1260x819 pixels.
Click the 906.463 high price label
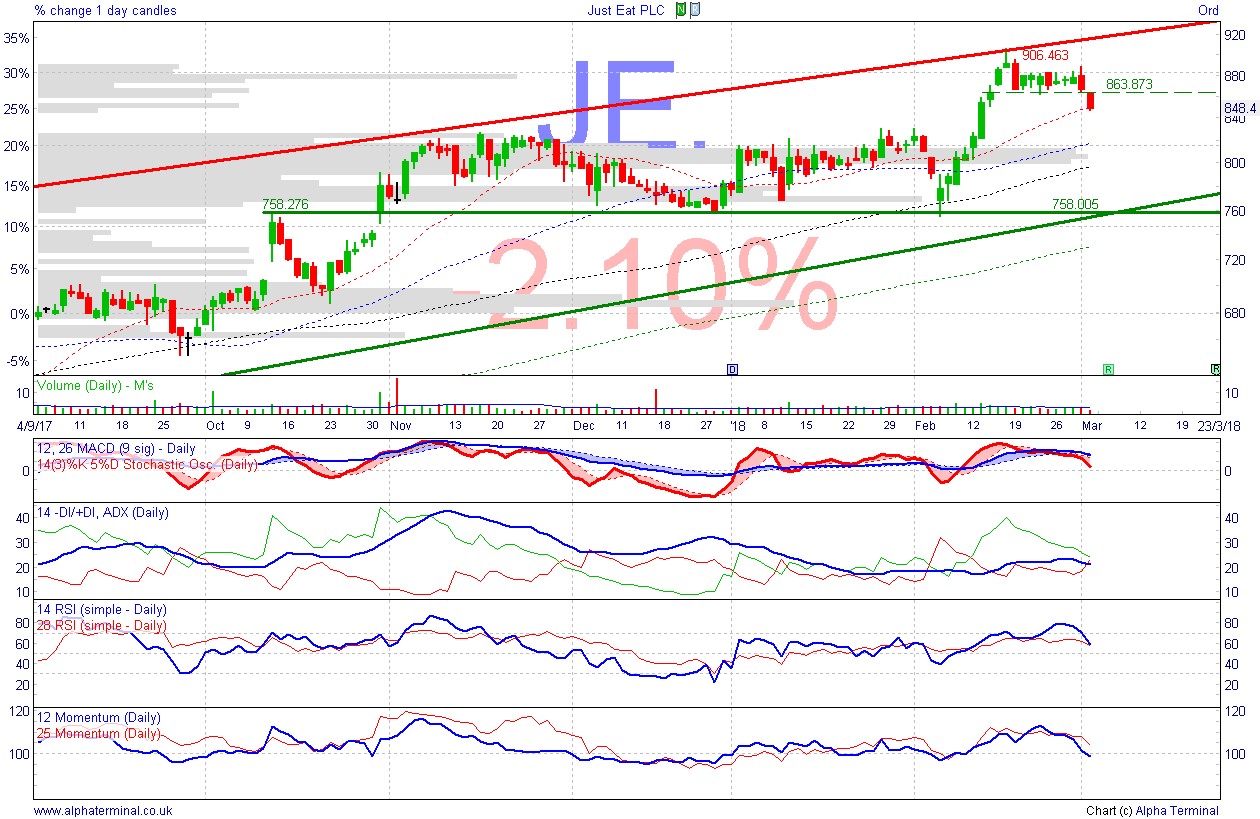click(x=1045, y=55)
